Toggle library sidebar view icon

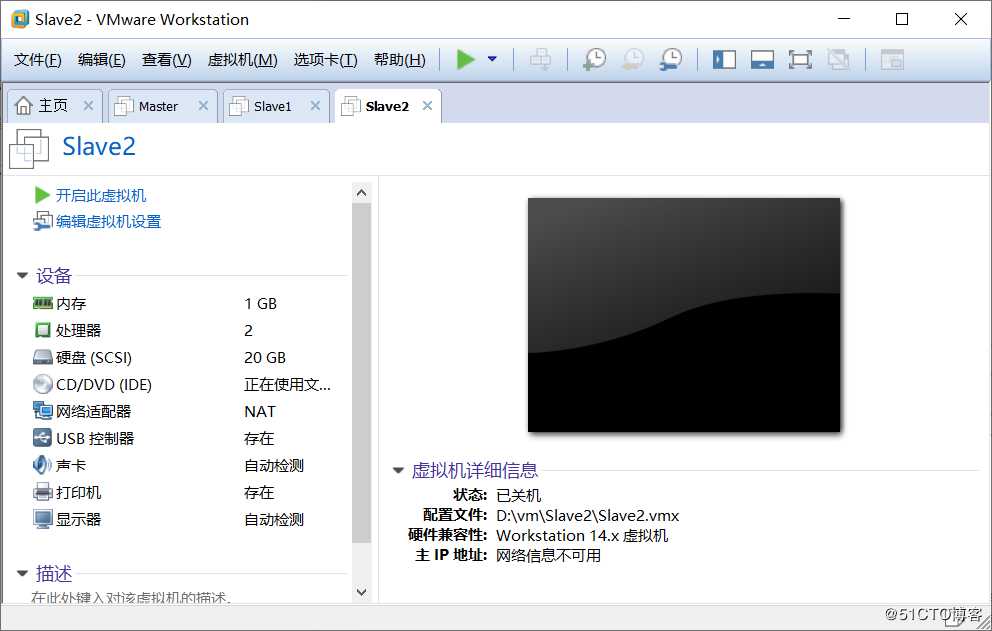[724, 59]
